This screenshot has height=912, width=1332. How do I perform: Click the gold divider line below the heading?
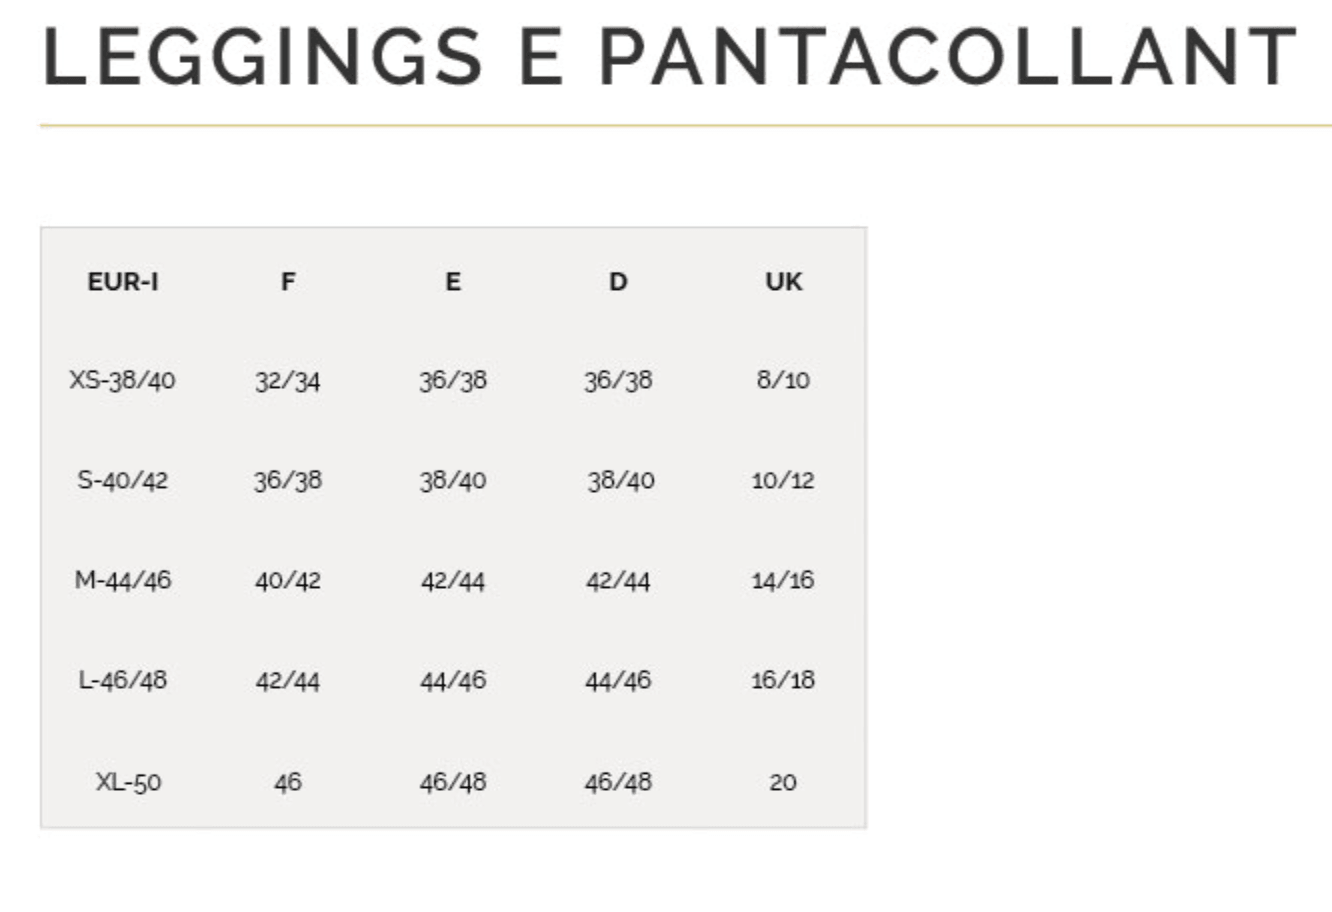point(685,126)
